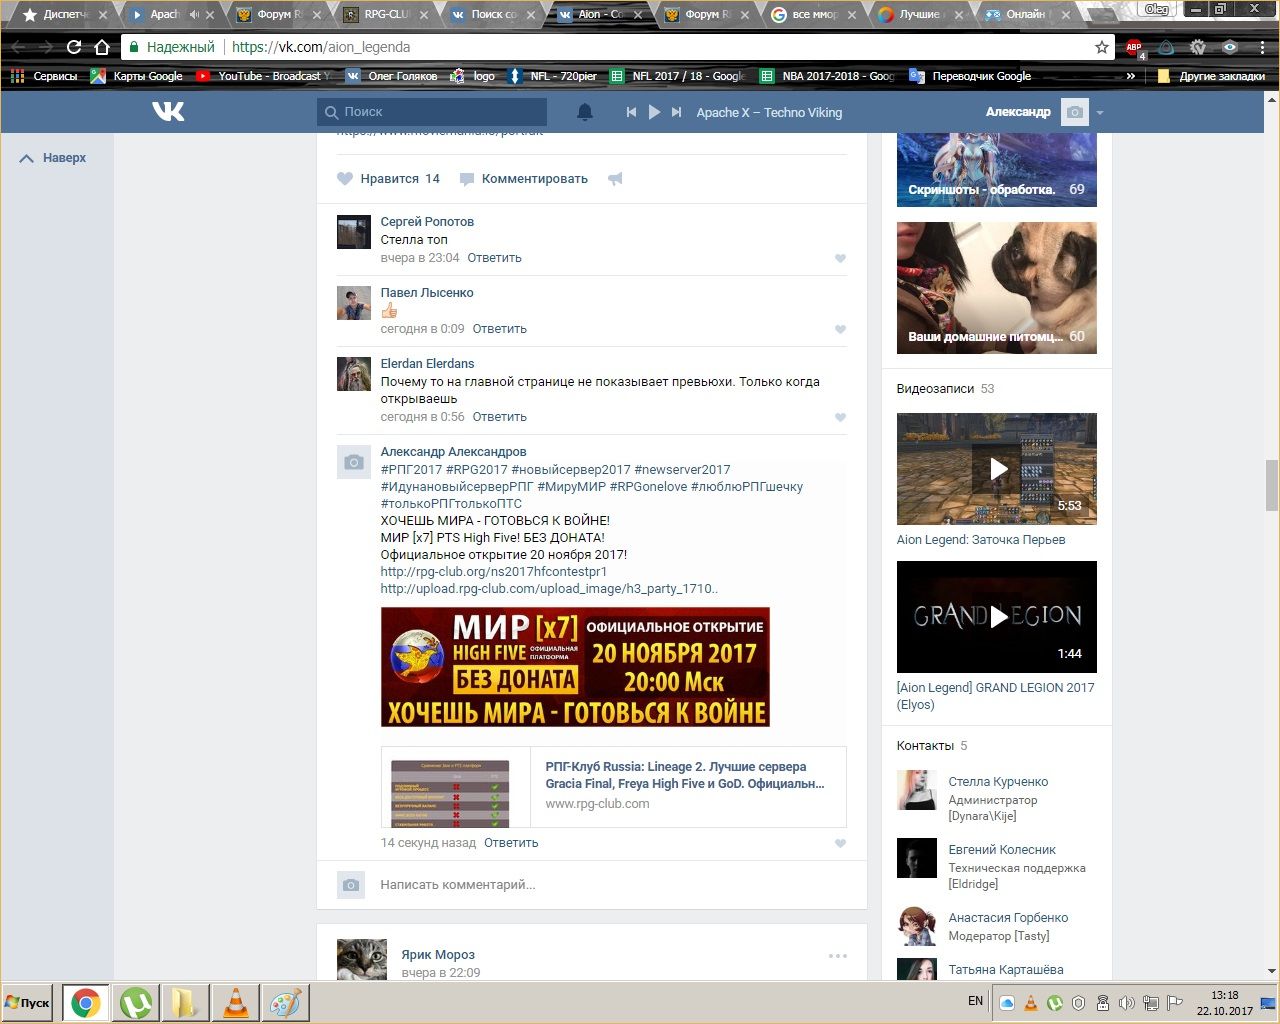Reload the page in Chrome

[x=73, y=47]
